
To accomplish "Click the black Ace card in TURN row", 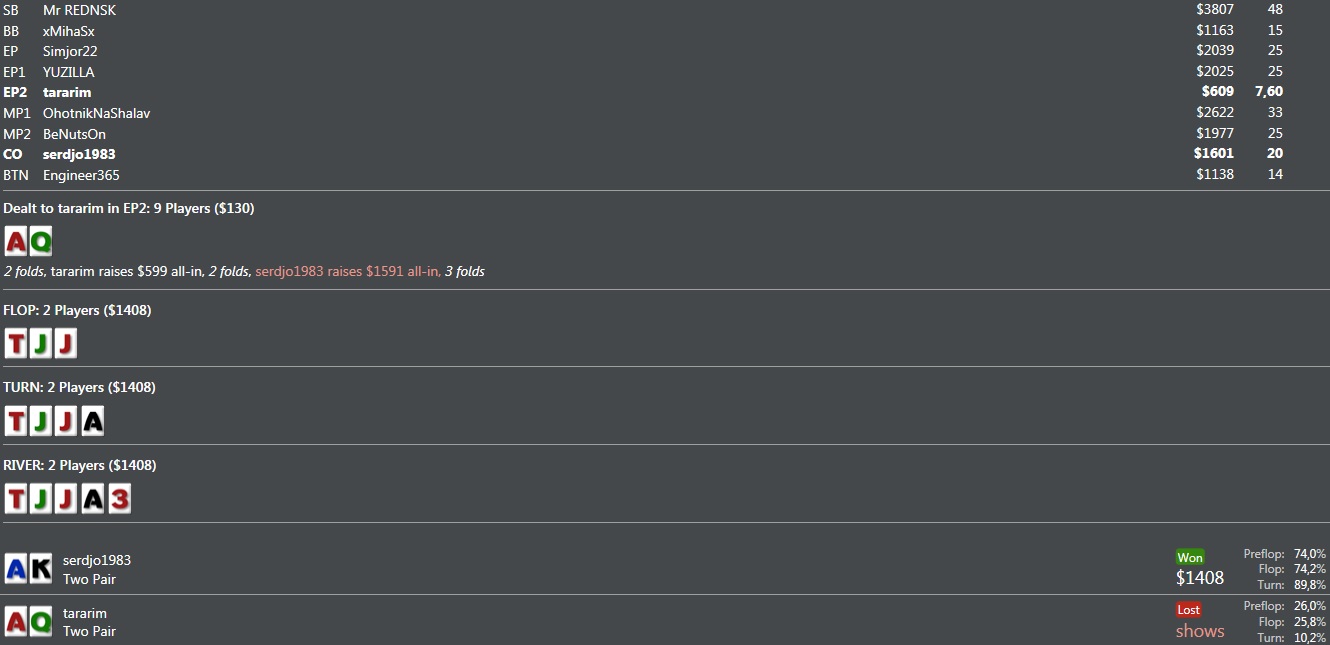I will pos(92,421).
